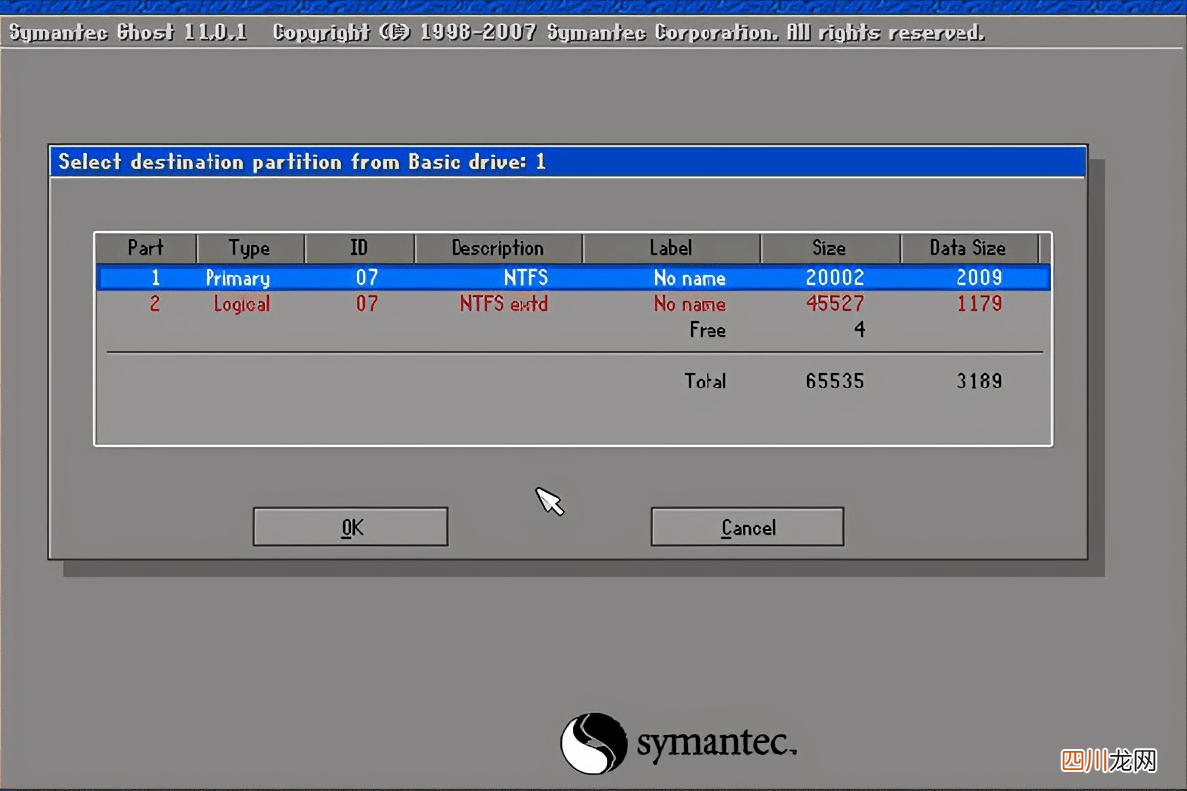
Task: Select partition 2 Logical NTFS extd row
Action: click(573, 304)
